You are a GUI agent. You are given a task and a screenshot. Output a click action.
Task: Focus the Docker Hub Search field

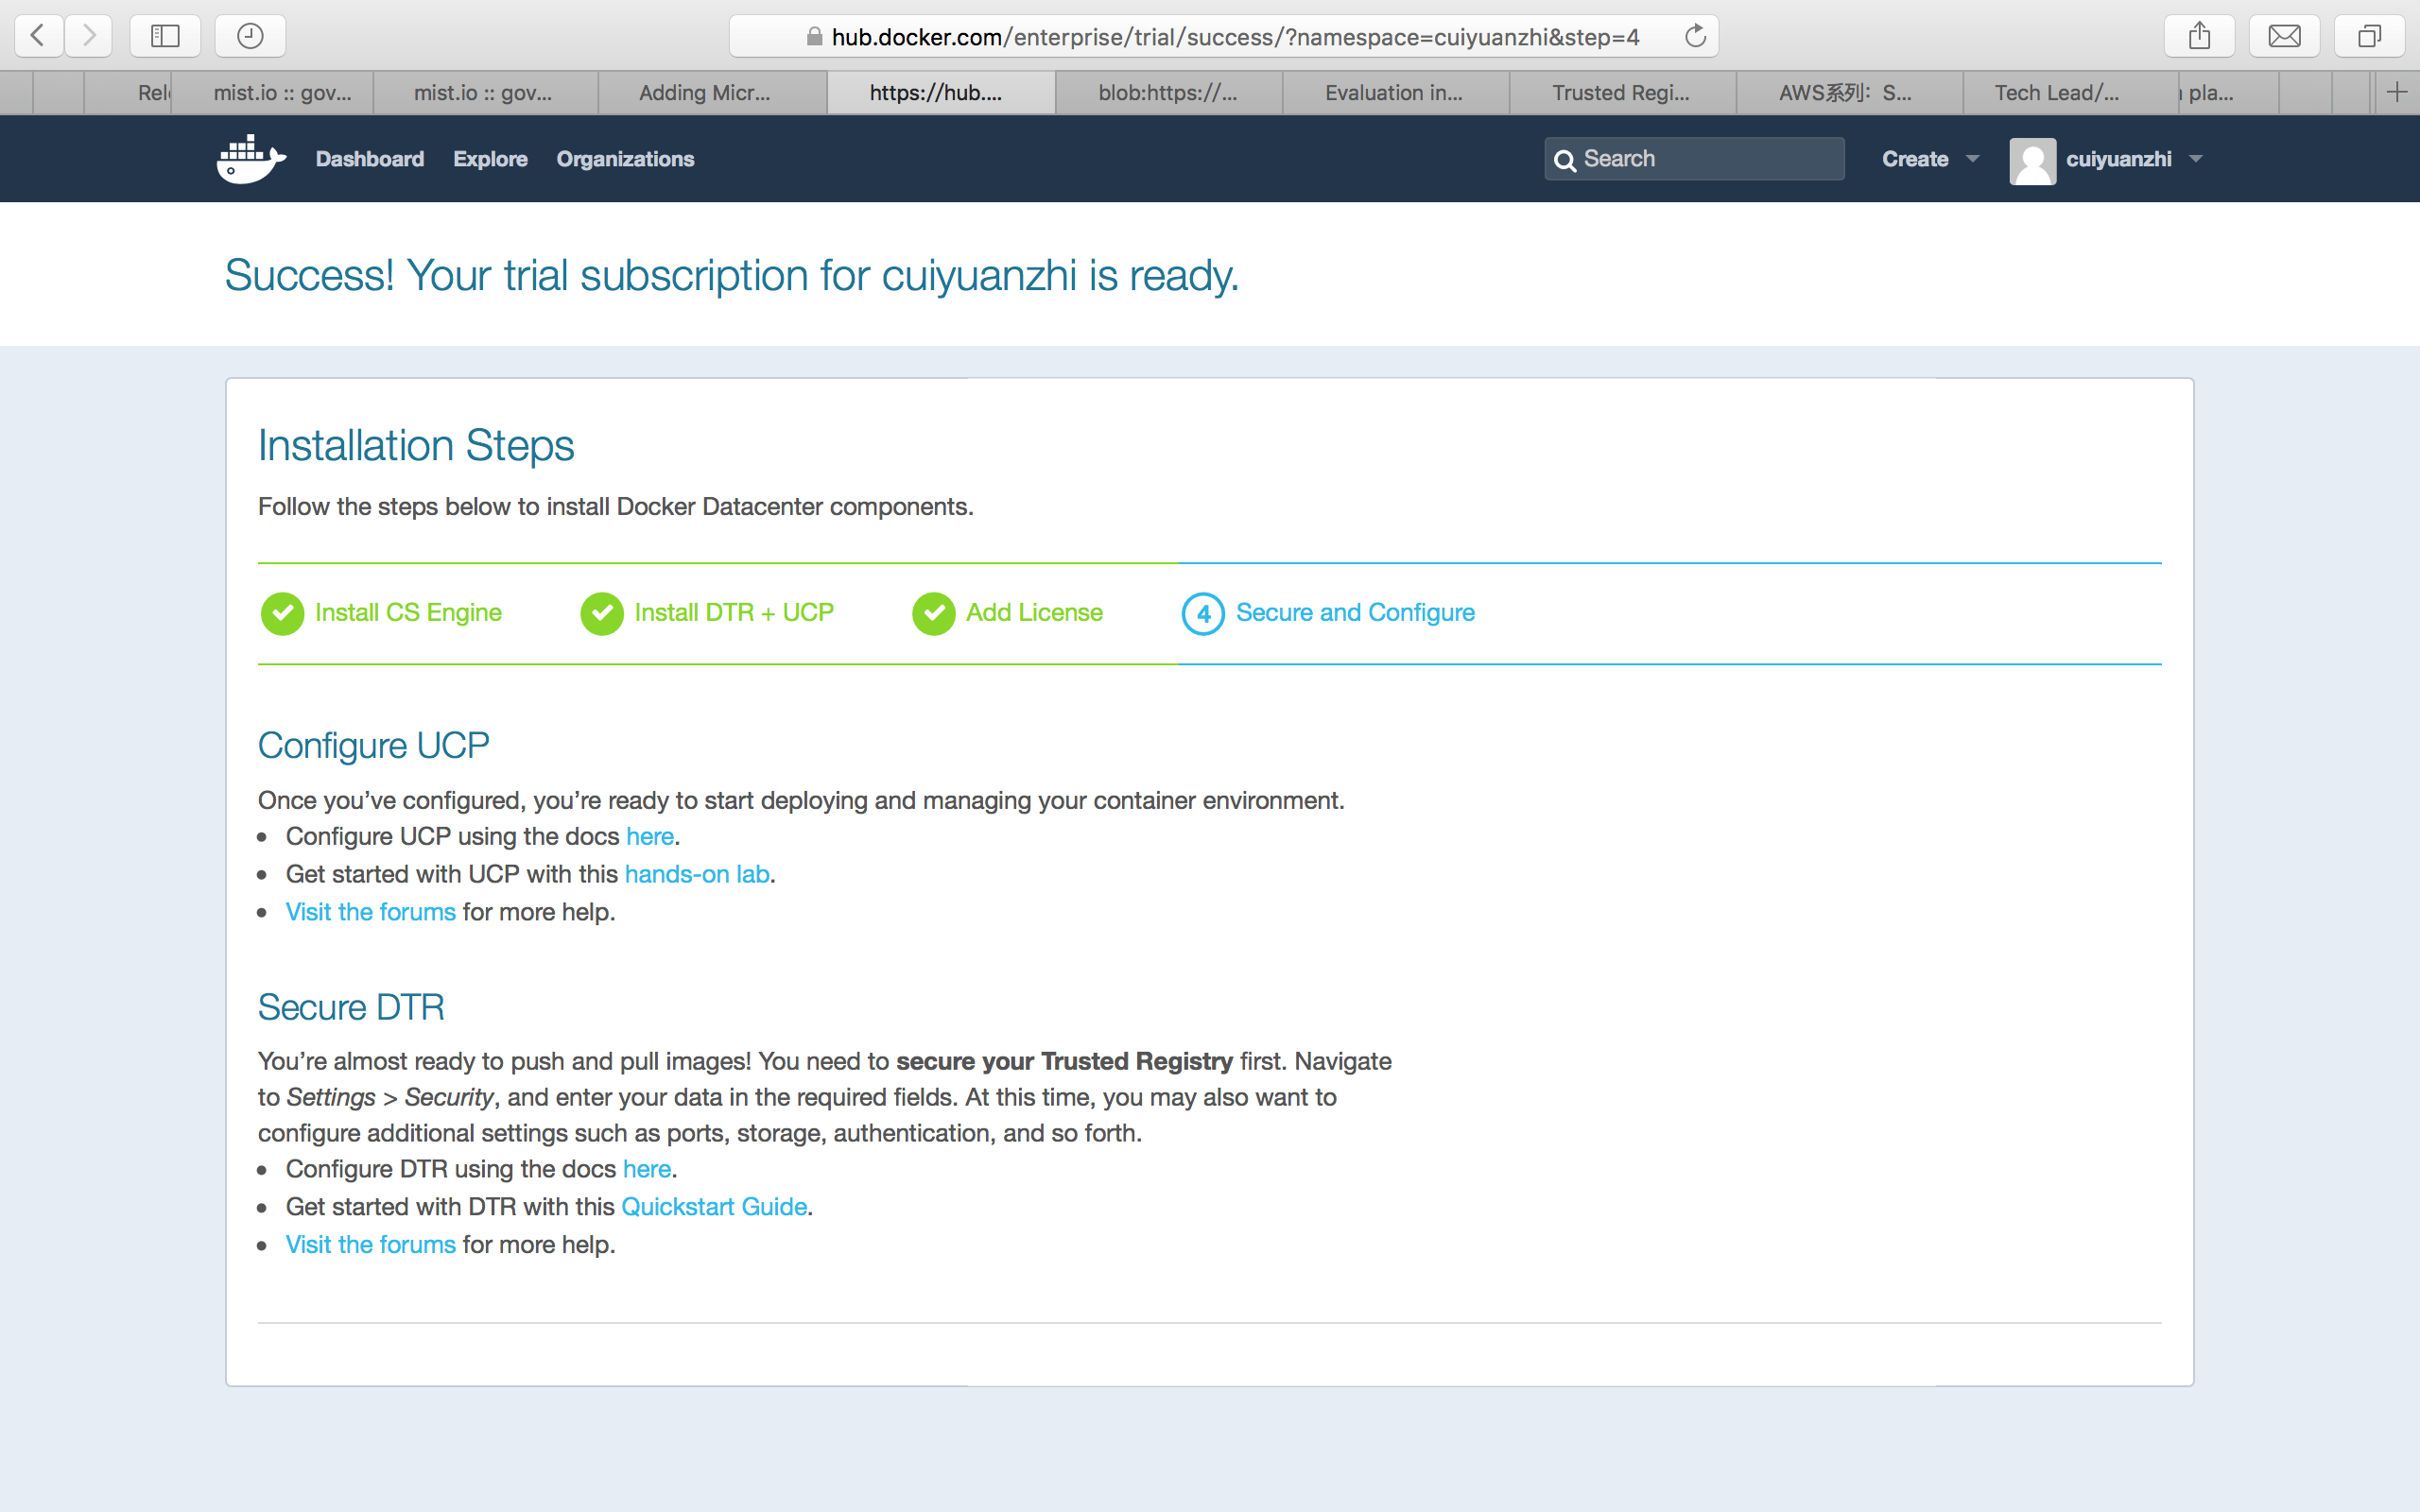click(x=1694, y=159)
